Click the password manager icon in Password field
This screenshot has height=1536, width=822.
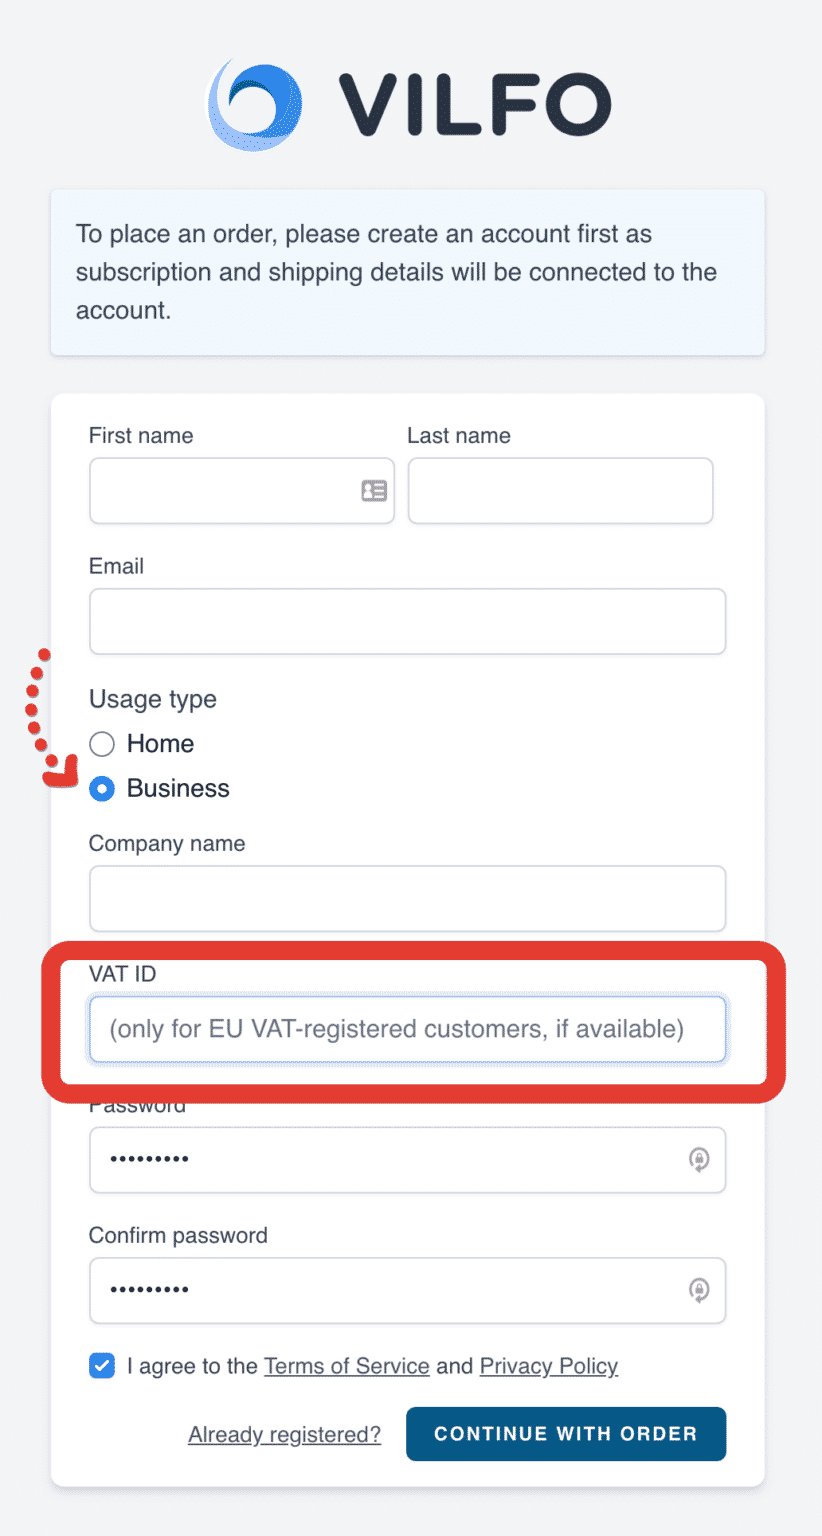point(699,1159)
